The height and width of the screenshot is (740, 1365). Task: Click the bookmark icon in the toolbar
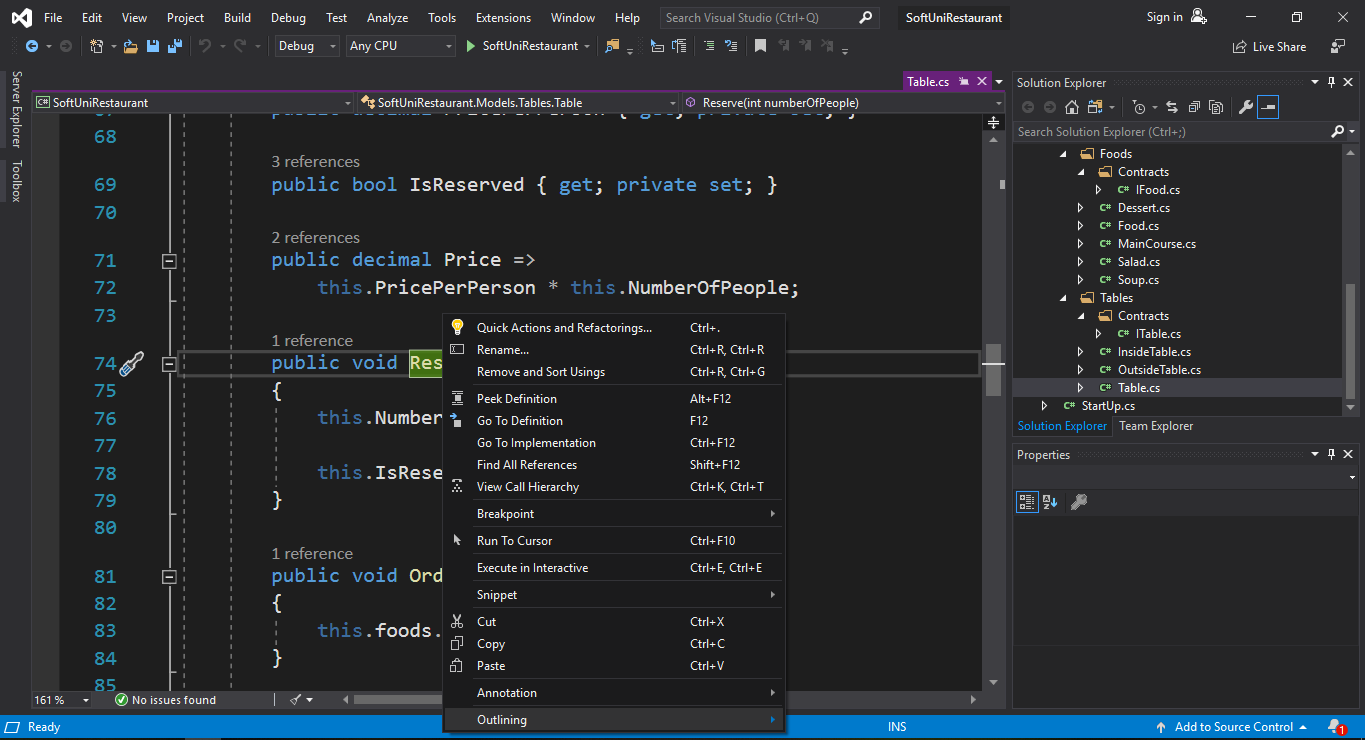pyautogui.click(x=761, y=46)
